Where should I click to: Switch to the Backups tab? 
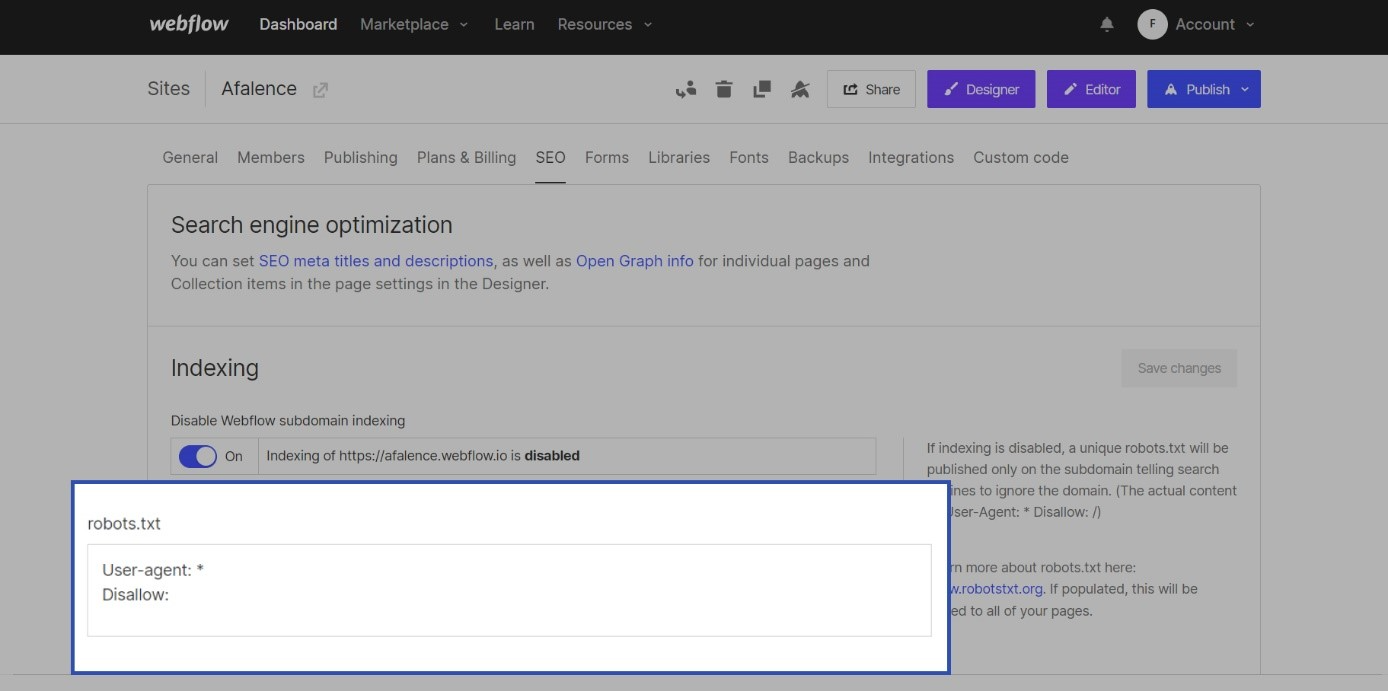[x=818, y=157]
